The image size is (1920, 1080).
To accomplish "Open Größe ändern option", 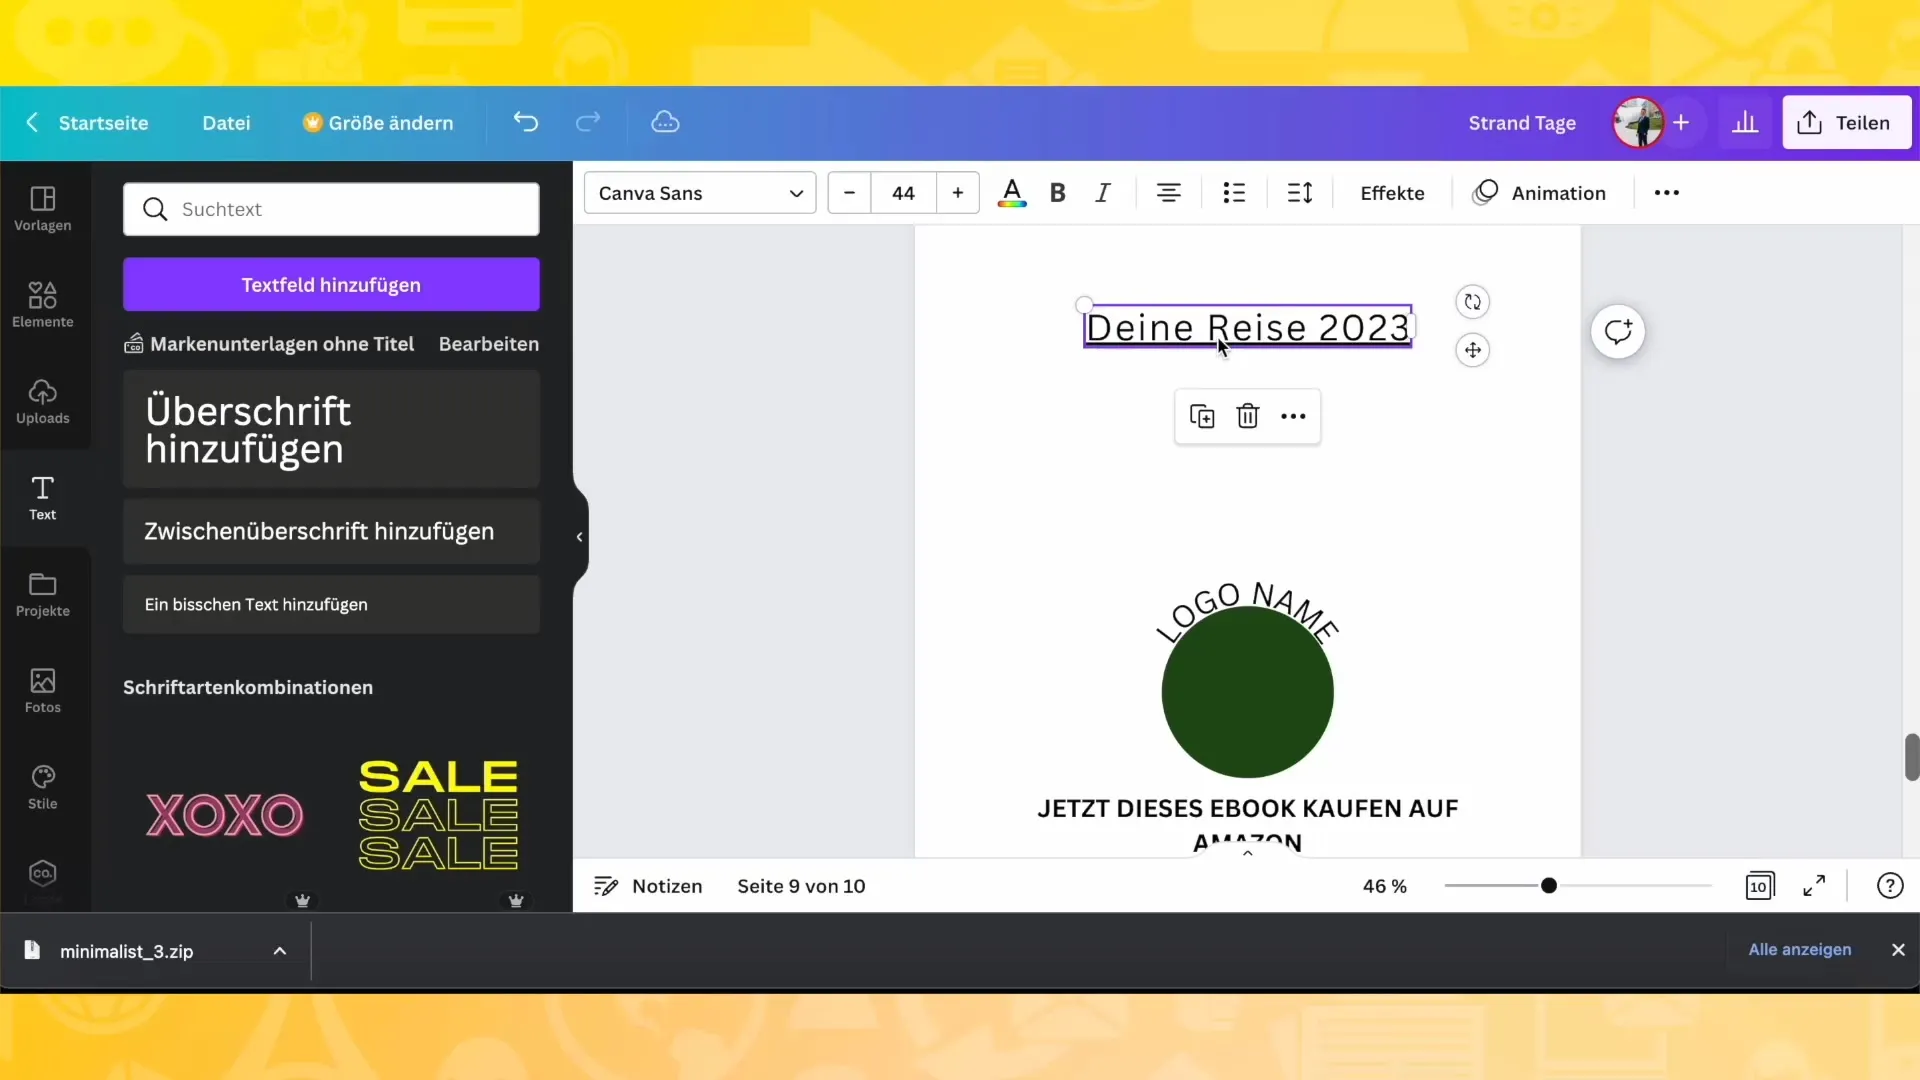I will coord(378,123).
